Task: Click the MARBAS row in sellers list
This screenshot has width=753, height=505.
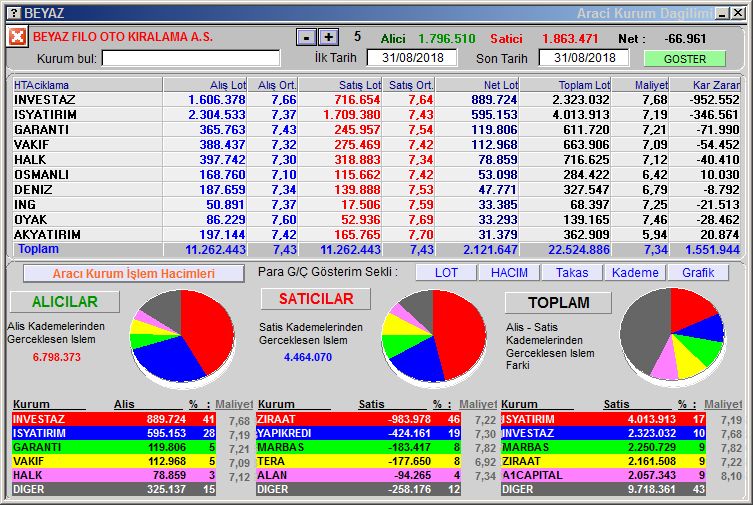Action: click(359, 447)
